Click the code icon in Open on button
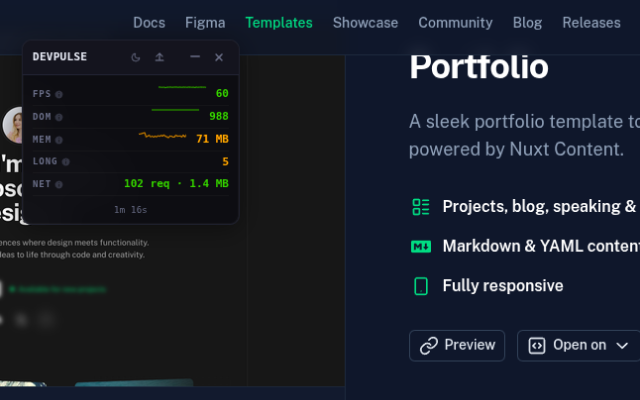Image resolution: width=640 pixels, height=400 pixels. click(x=537, y=346)
